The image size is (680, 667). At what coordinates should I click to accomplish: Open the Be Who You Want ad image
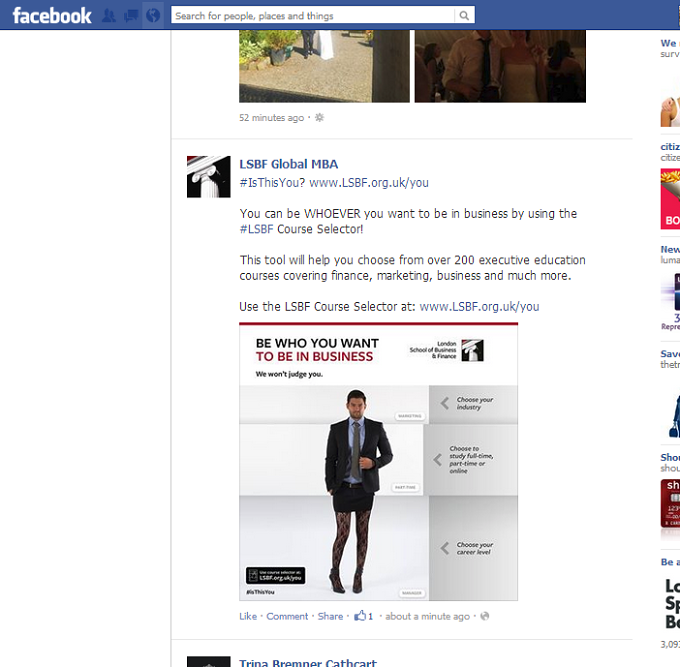(378, 461)
